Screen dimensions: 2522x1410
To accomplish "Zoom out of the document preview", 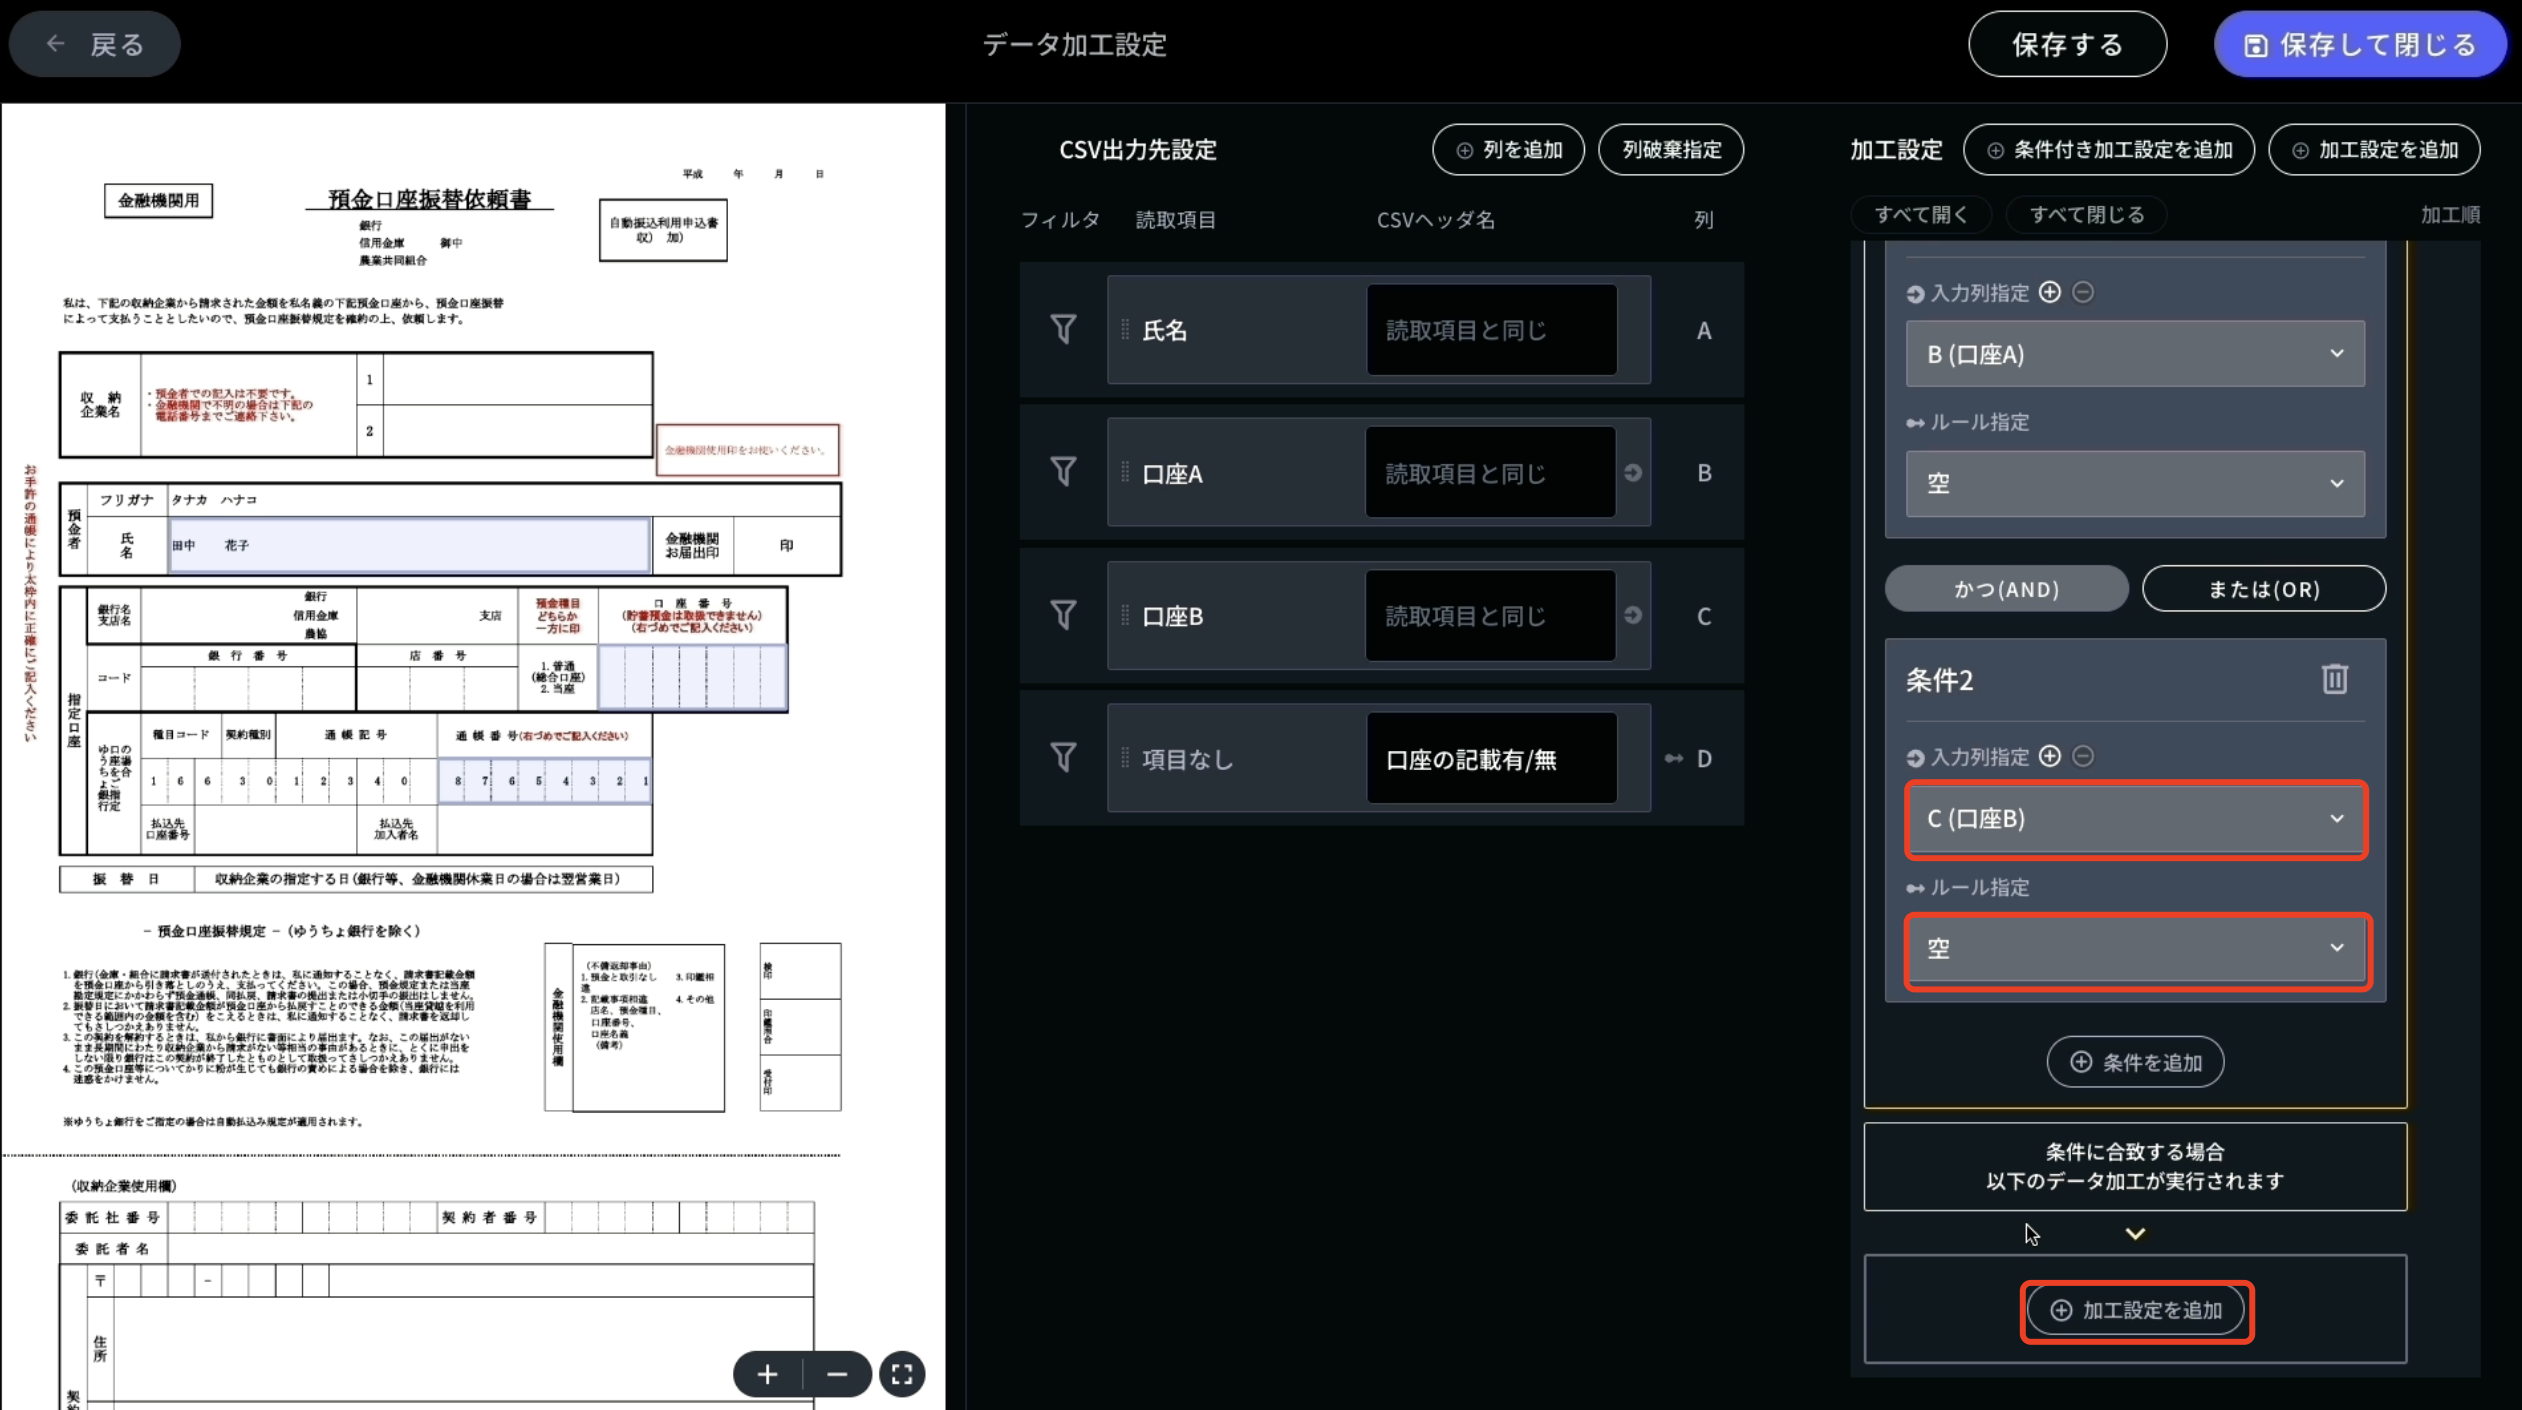I will pos(838,1374).
